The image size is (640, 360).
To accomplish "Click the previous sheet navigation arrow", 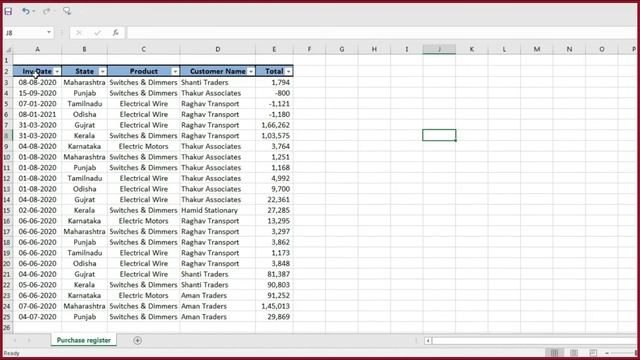I will (15, 340).
